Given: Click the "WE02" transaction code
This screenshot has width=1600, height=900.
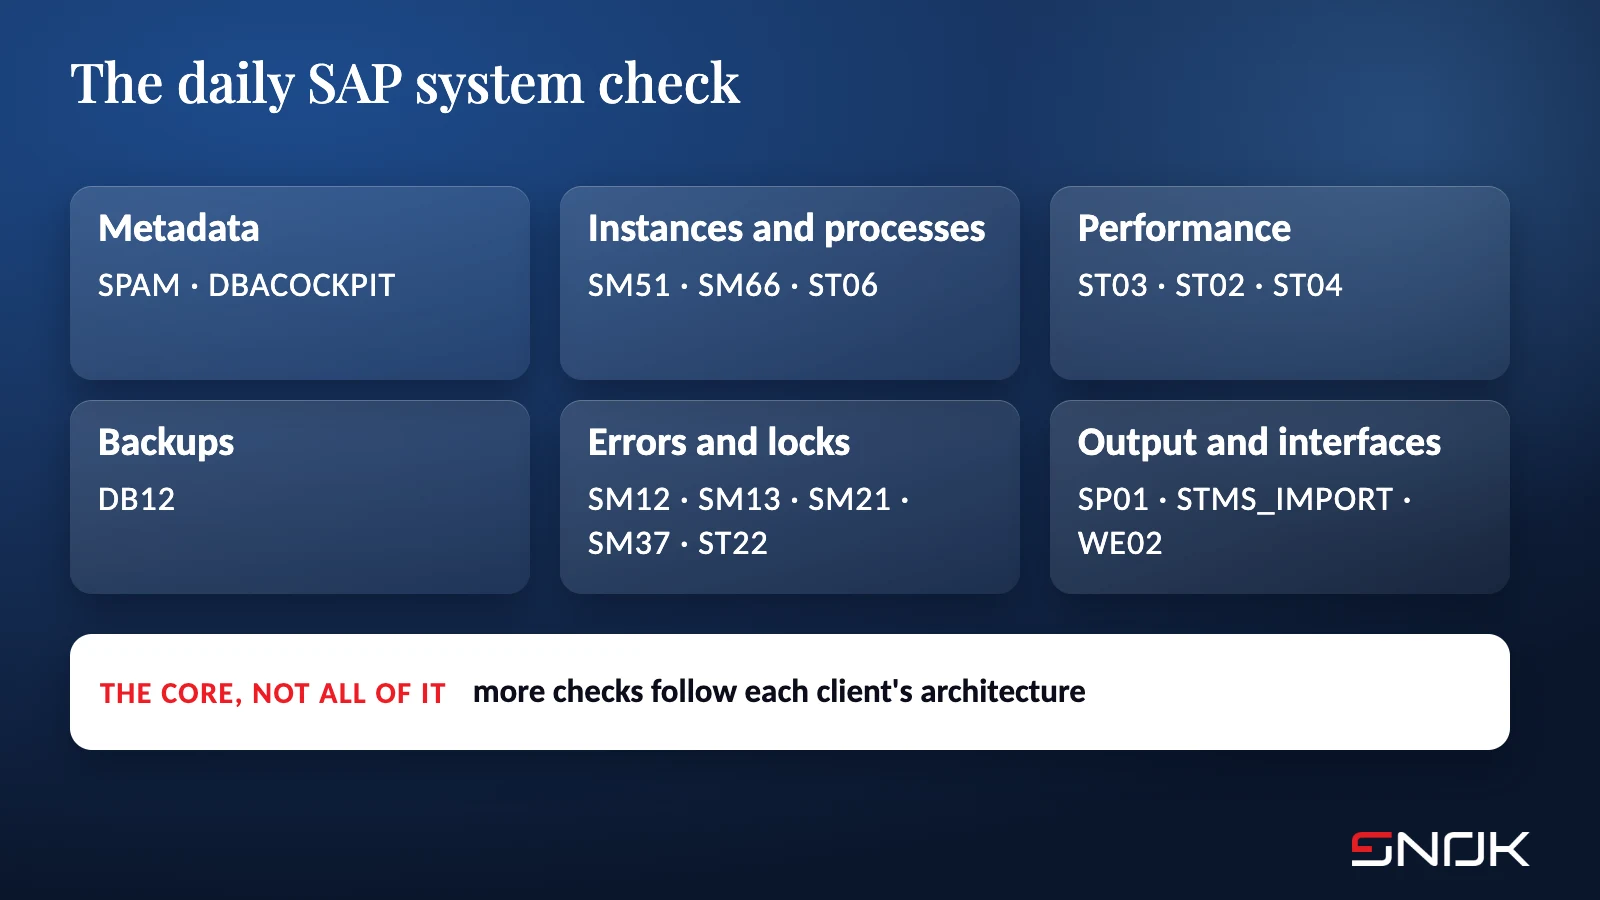Looking at the screenshot, I should [1120, 543].
